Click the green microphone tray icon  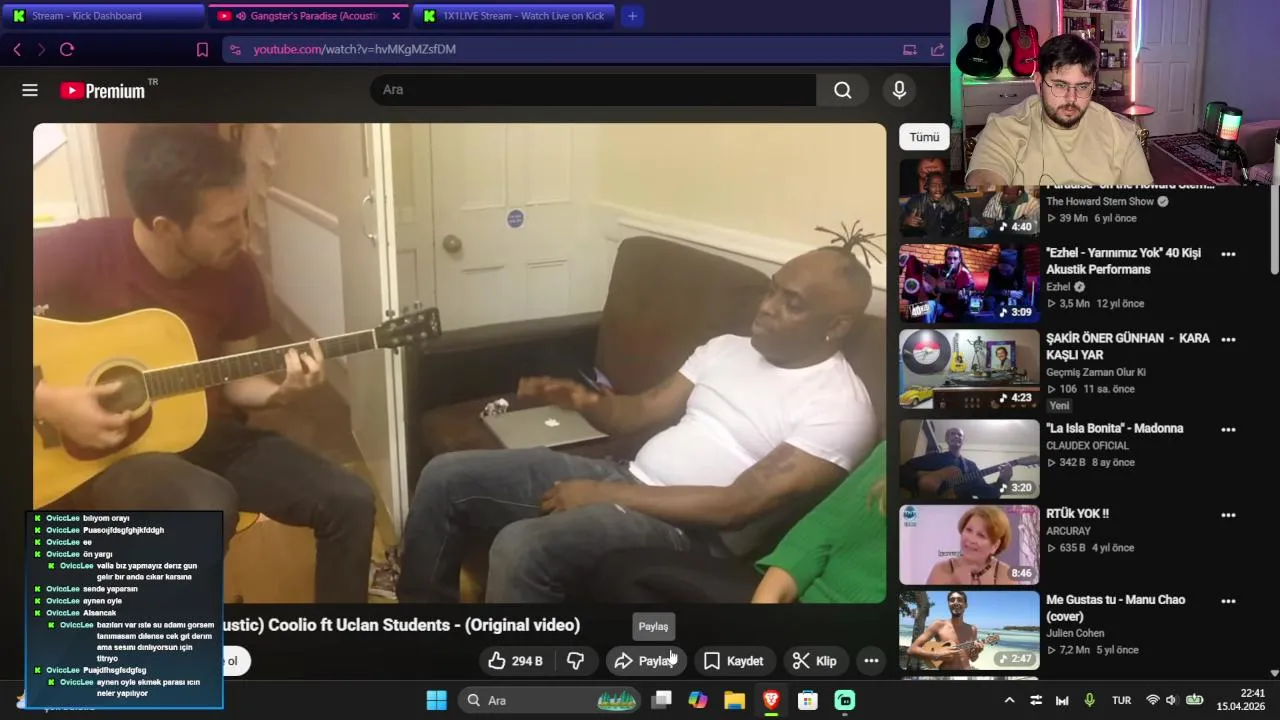(1089, 701)
